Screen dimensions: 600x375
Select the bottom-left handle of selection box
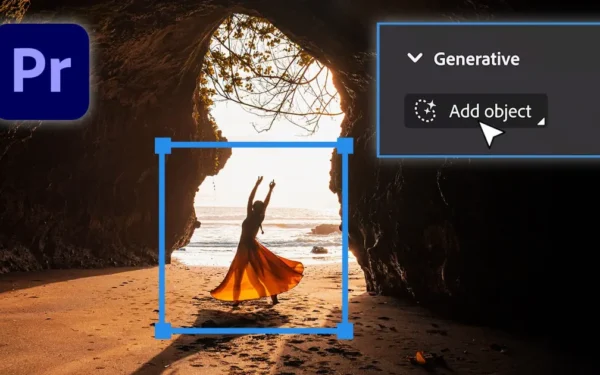[x=163, y=331]
